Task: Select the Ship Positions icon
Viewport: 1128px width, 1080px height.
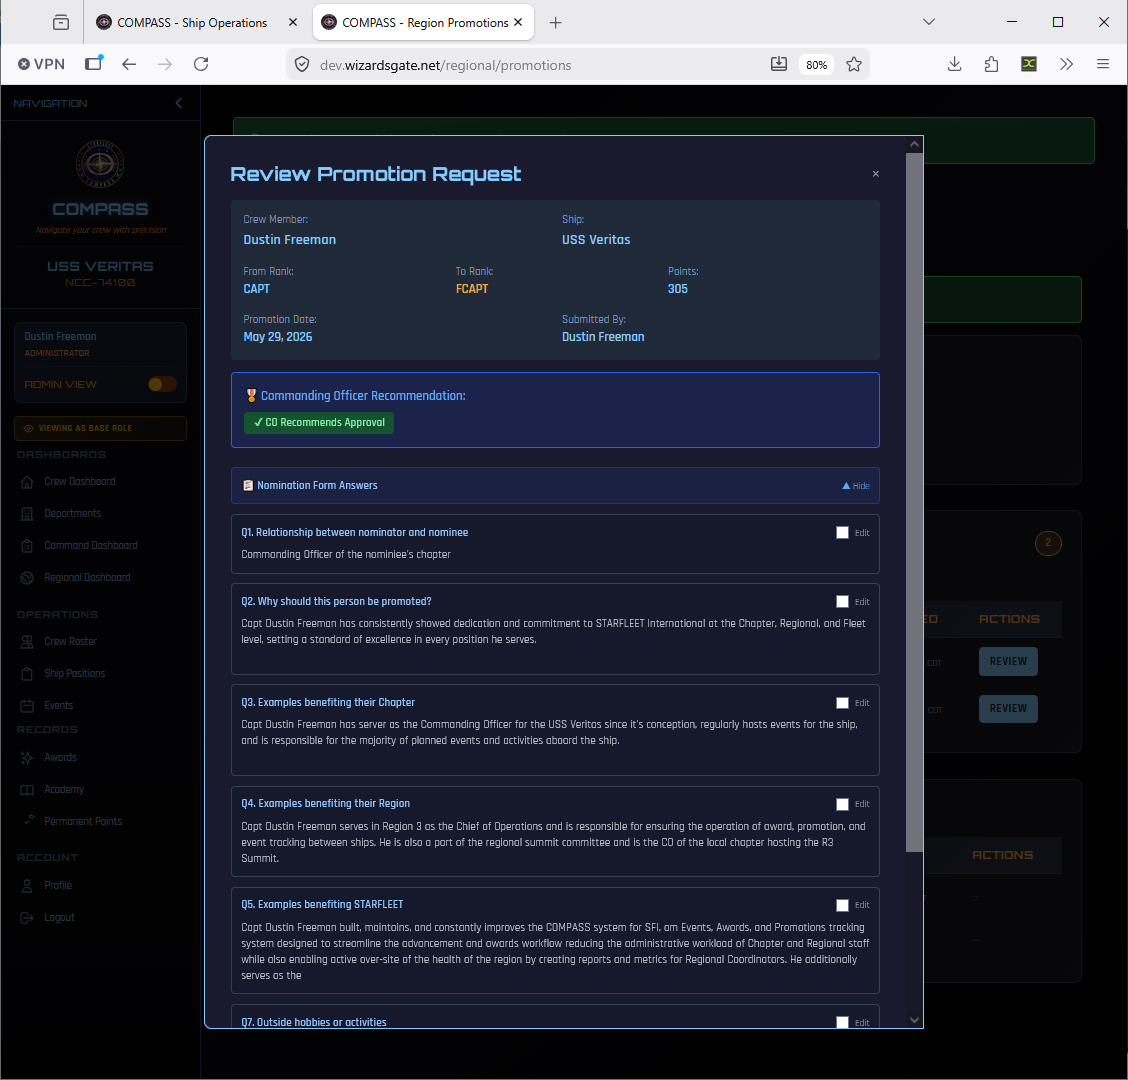Action: click(27, 673)
